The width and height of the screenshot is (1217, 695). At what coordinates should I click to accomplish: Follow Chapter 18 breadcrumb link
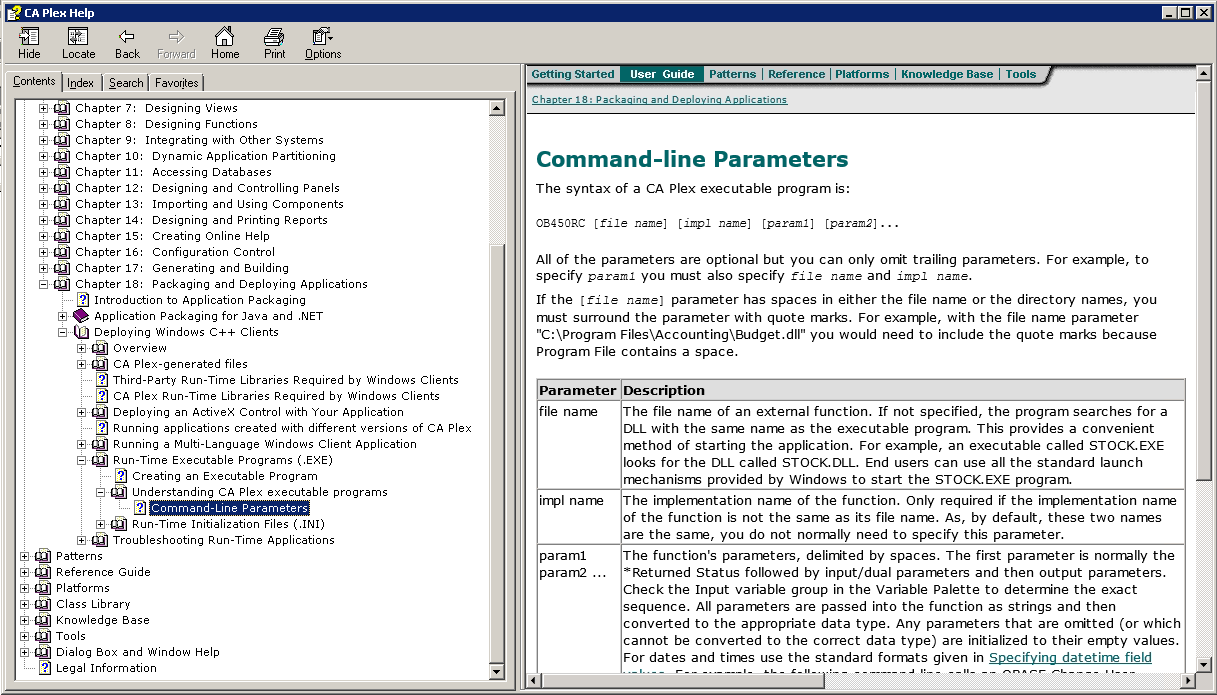659,100
